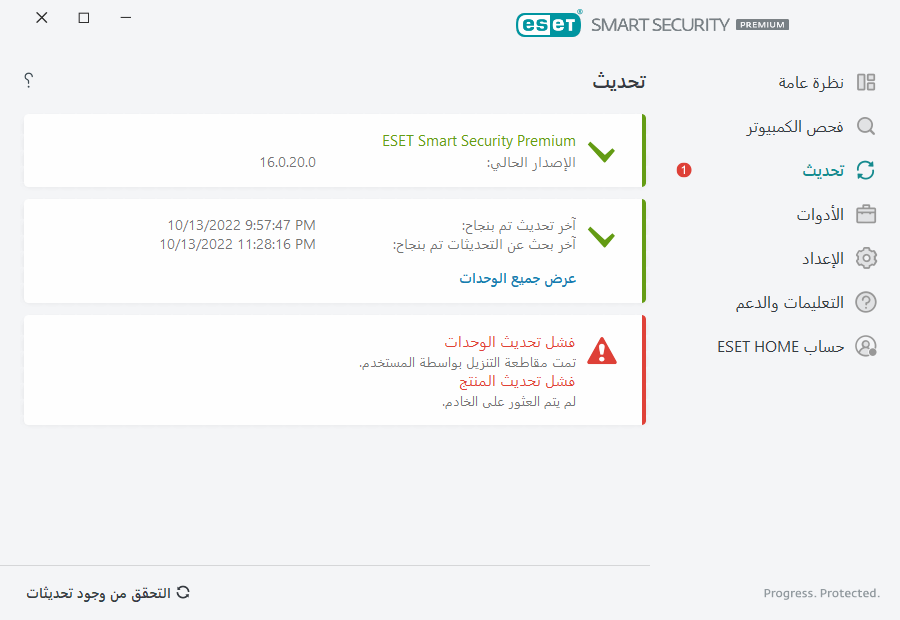Expand the ESET Smart Security Premium version chevron
Screen dimensions: 900x620
point(602,153)
